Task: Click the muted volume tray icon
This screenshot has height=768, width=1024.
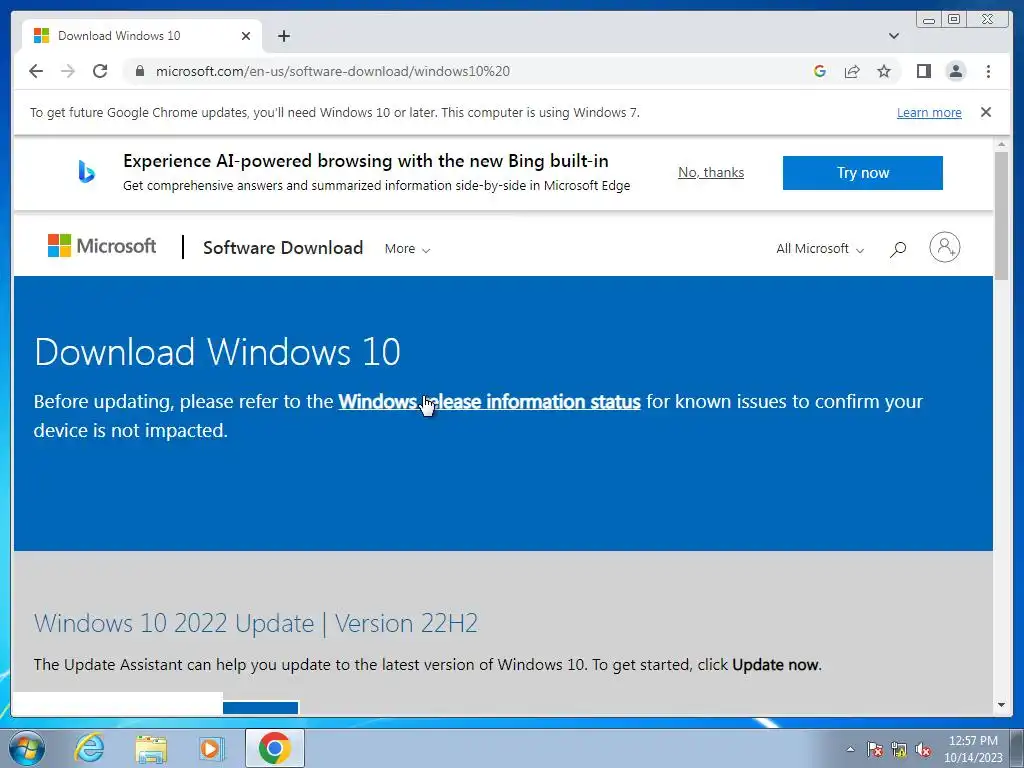Action: click(923, 749)
